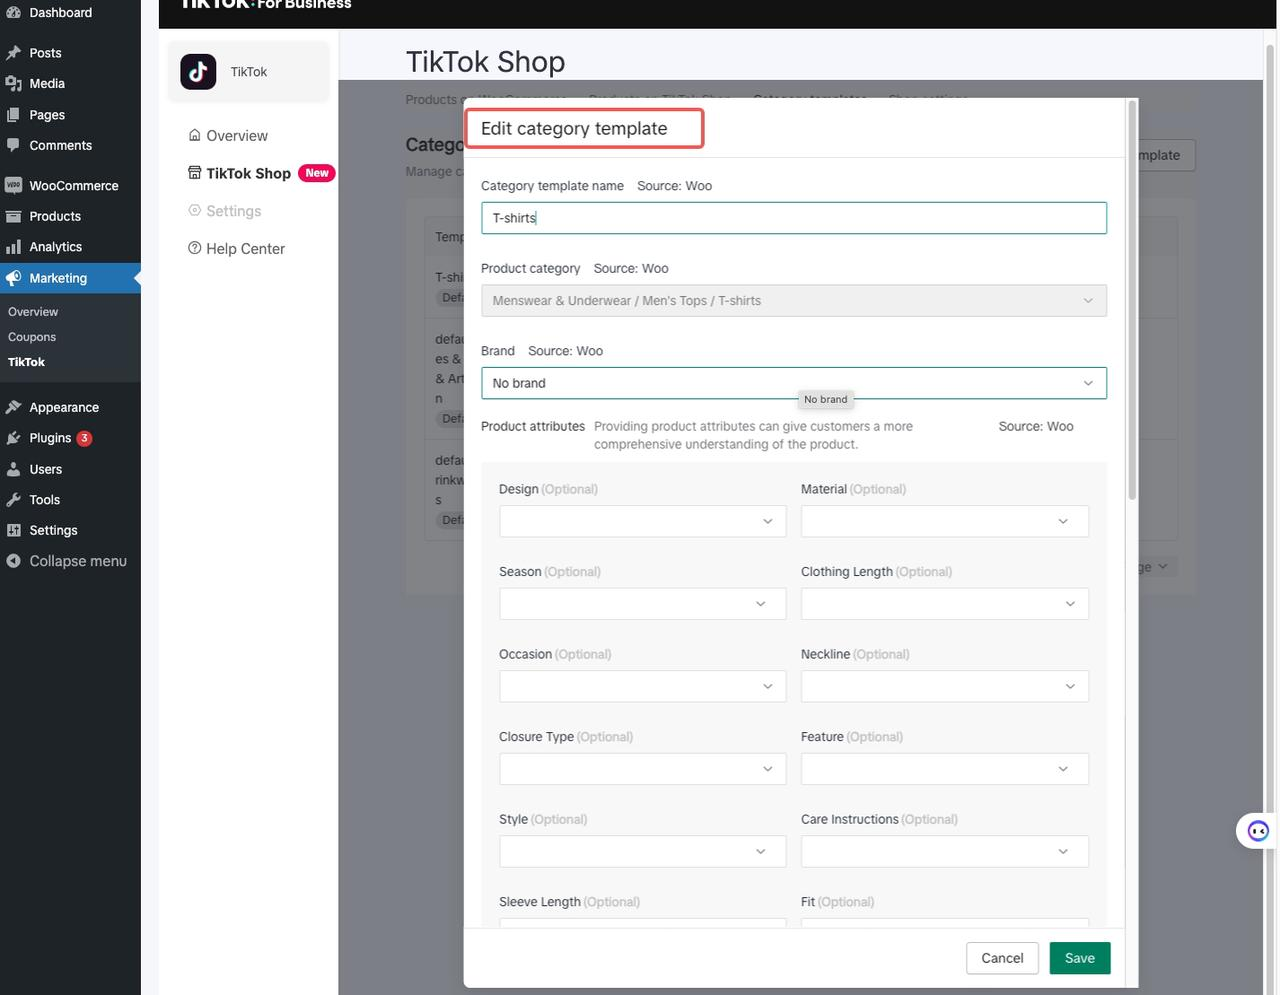Go to the WordPress Dashboard
The image size is (1280, 995).
click(60, 13)
